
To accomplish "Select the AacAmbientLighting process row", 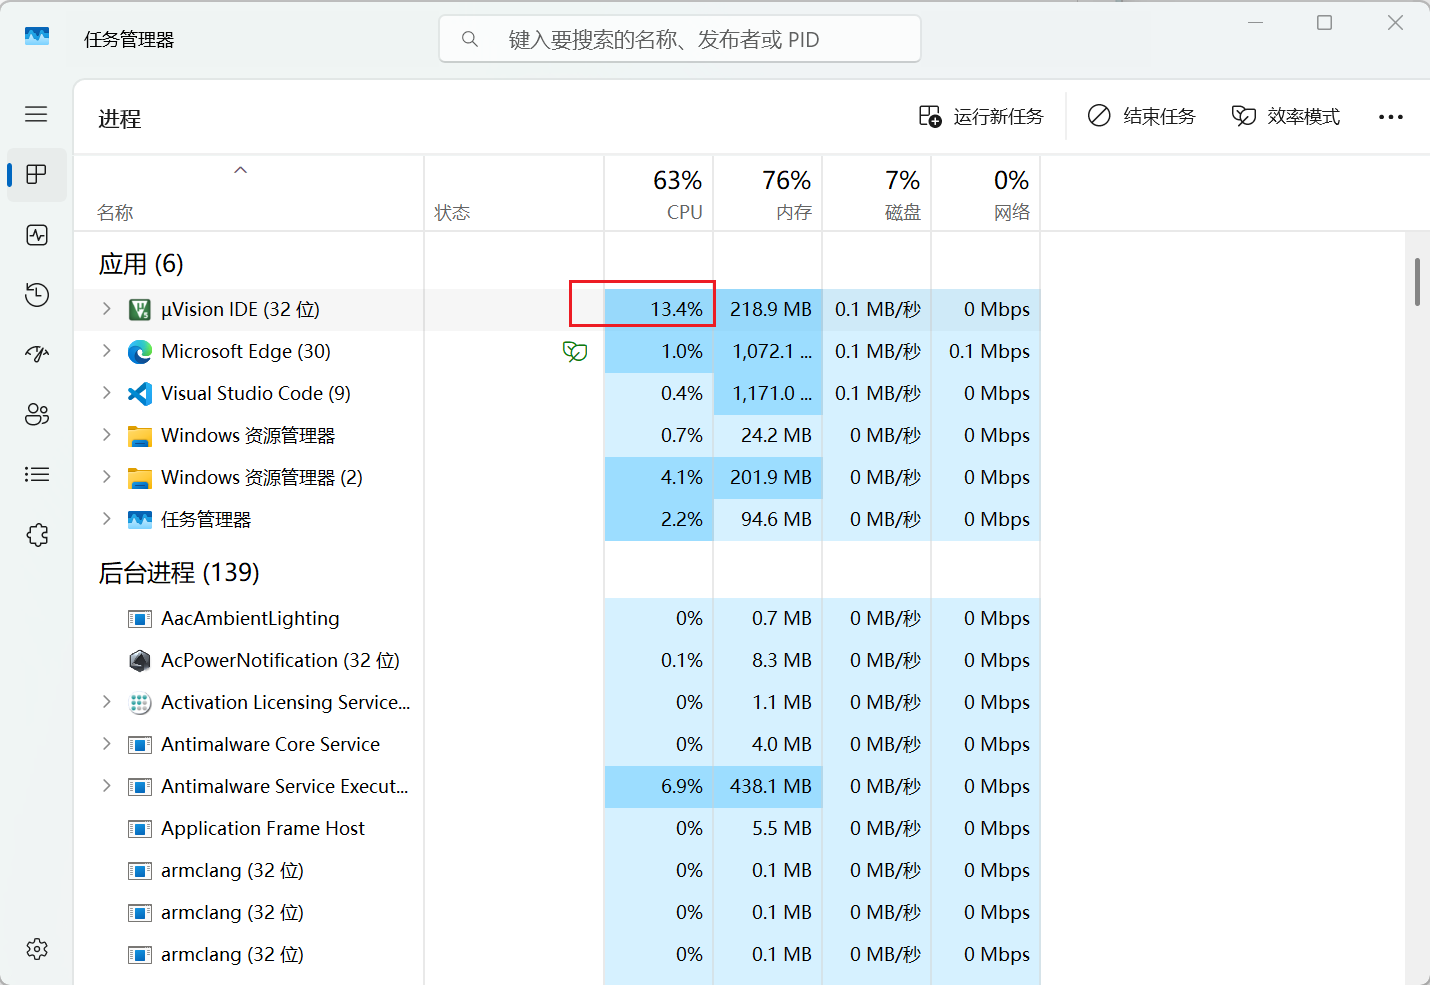I will click(x=557, y=619).
